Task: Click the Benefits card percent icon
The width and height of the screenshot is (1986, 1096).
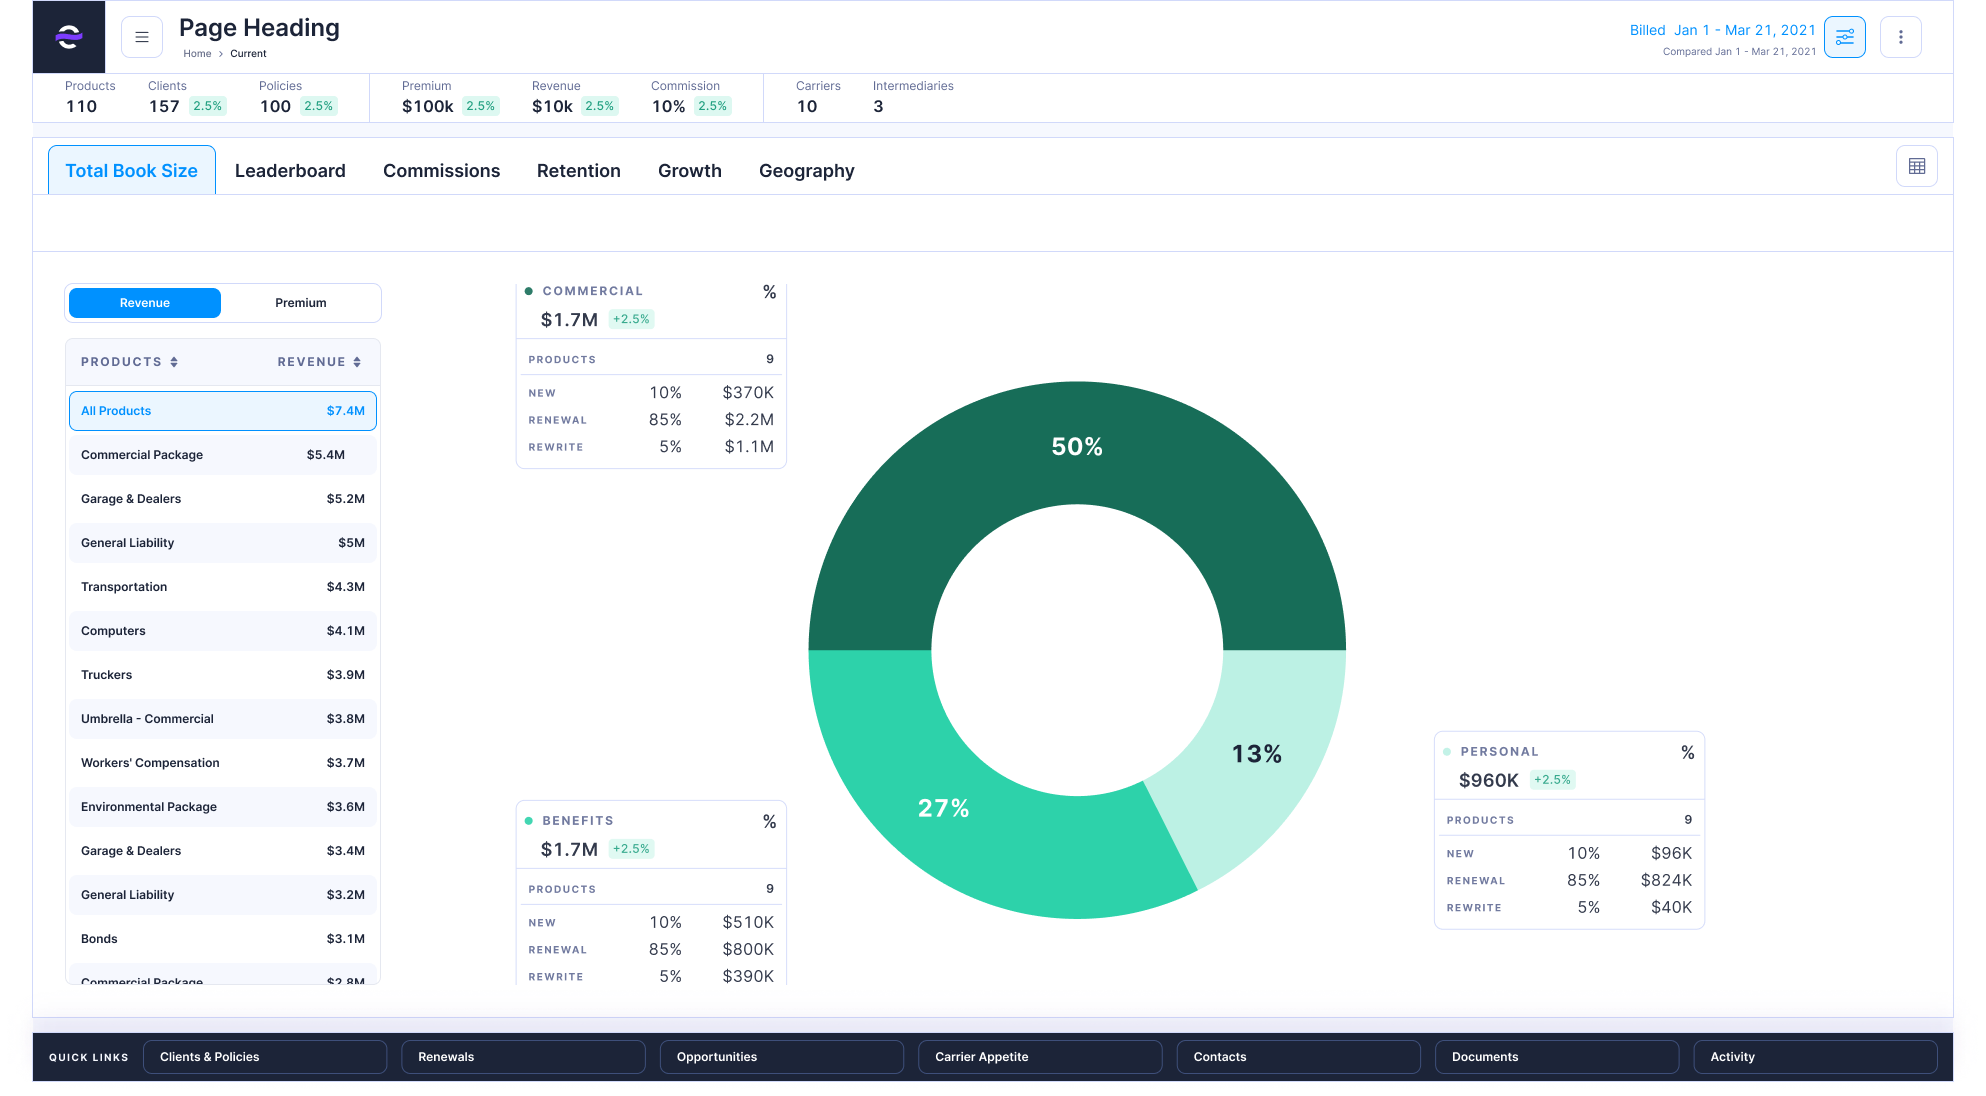Action: pos(769,821)
